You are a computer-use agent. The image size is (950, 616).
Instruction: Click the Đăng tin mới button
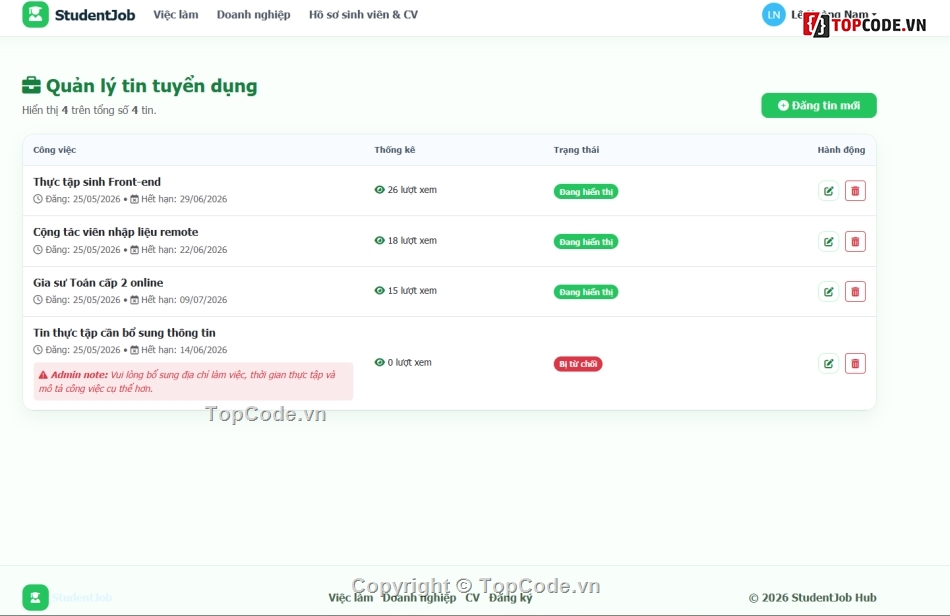(819, 105)
